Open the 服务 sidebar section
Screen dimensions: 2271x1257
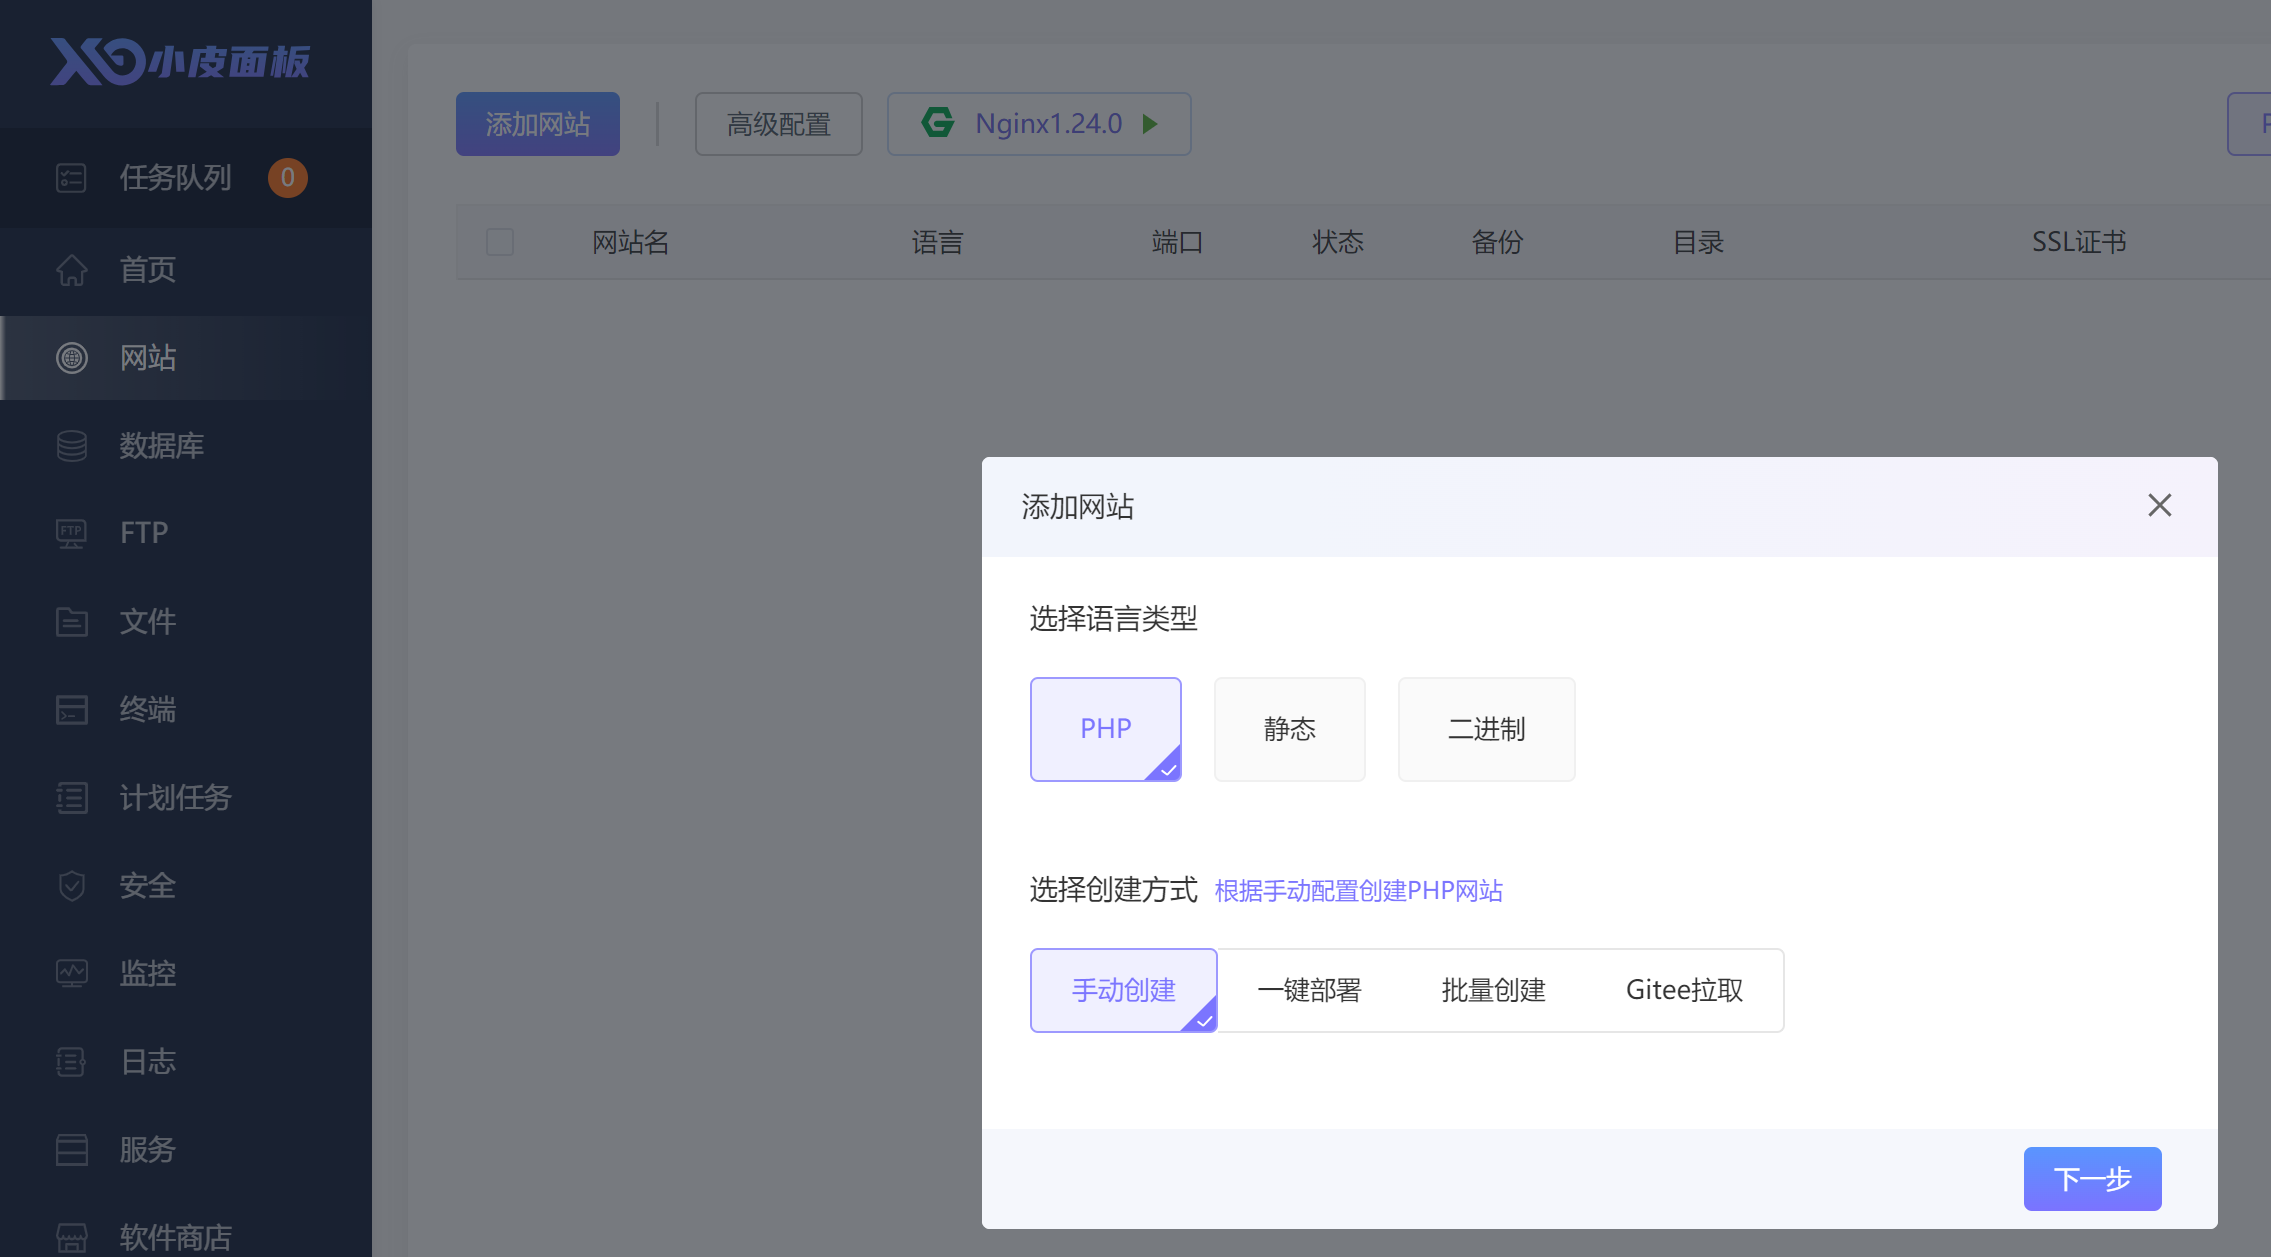click(186, 1150)
